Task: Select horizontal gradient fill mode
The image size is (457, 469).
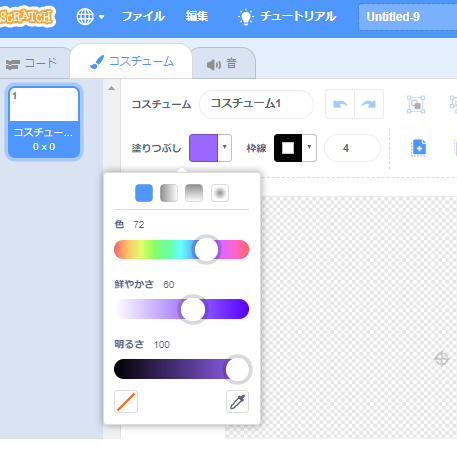Action: click(169, 193)
